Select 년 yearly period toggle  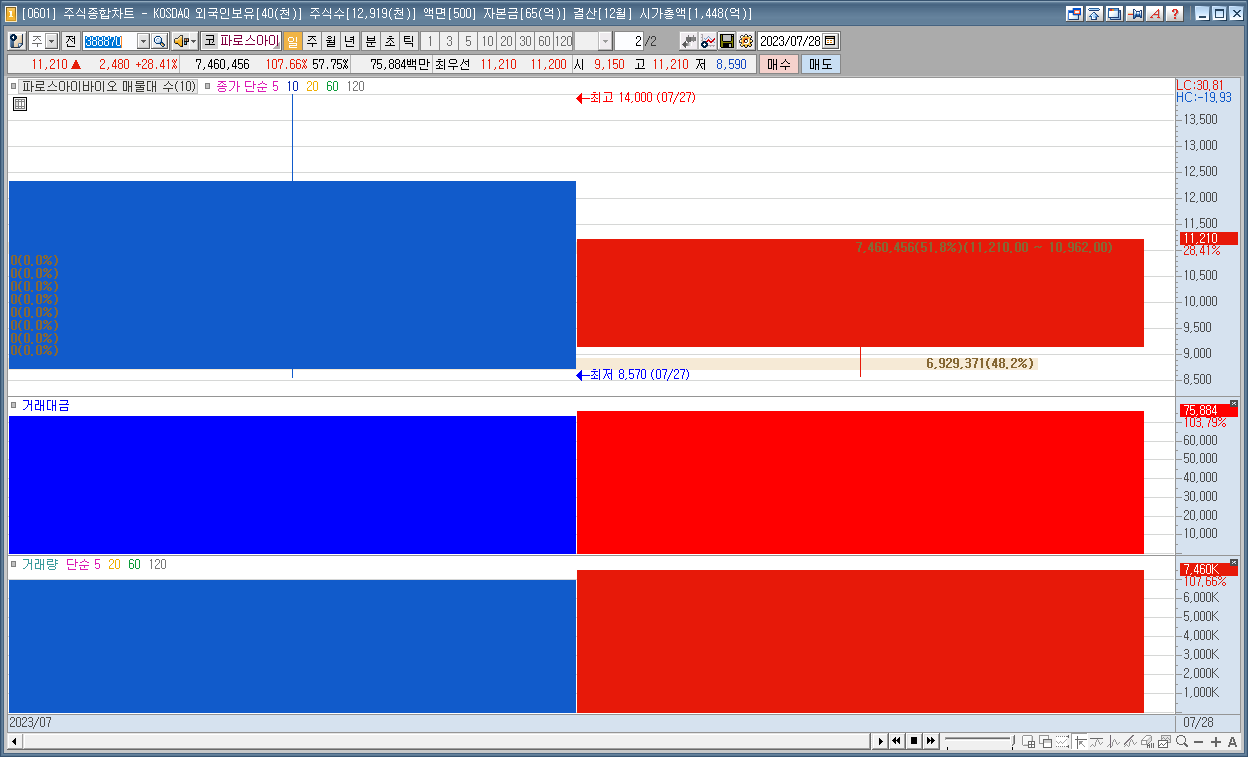350,41
